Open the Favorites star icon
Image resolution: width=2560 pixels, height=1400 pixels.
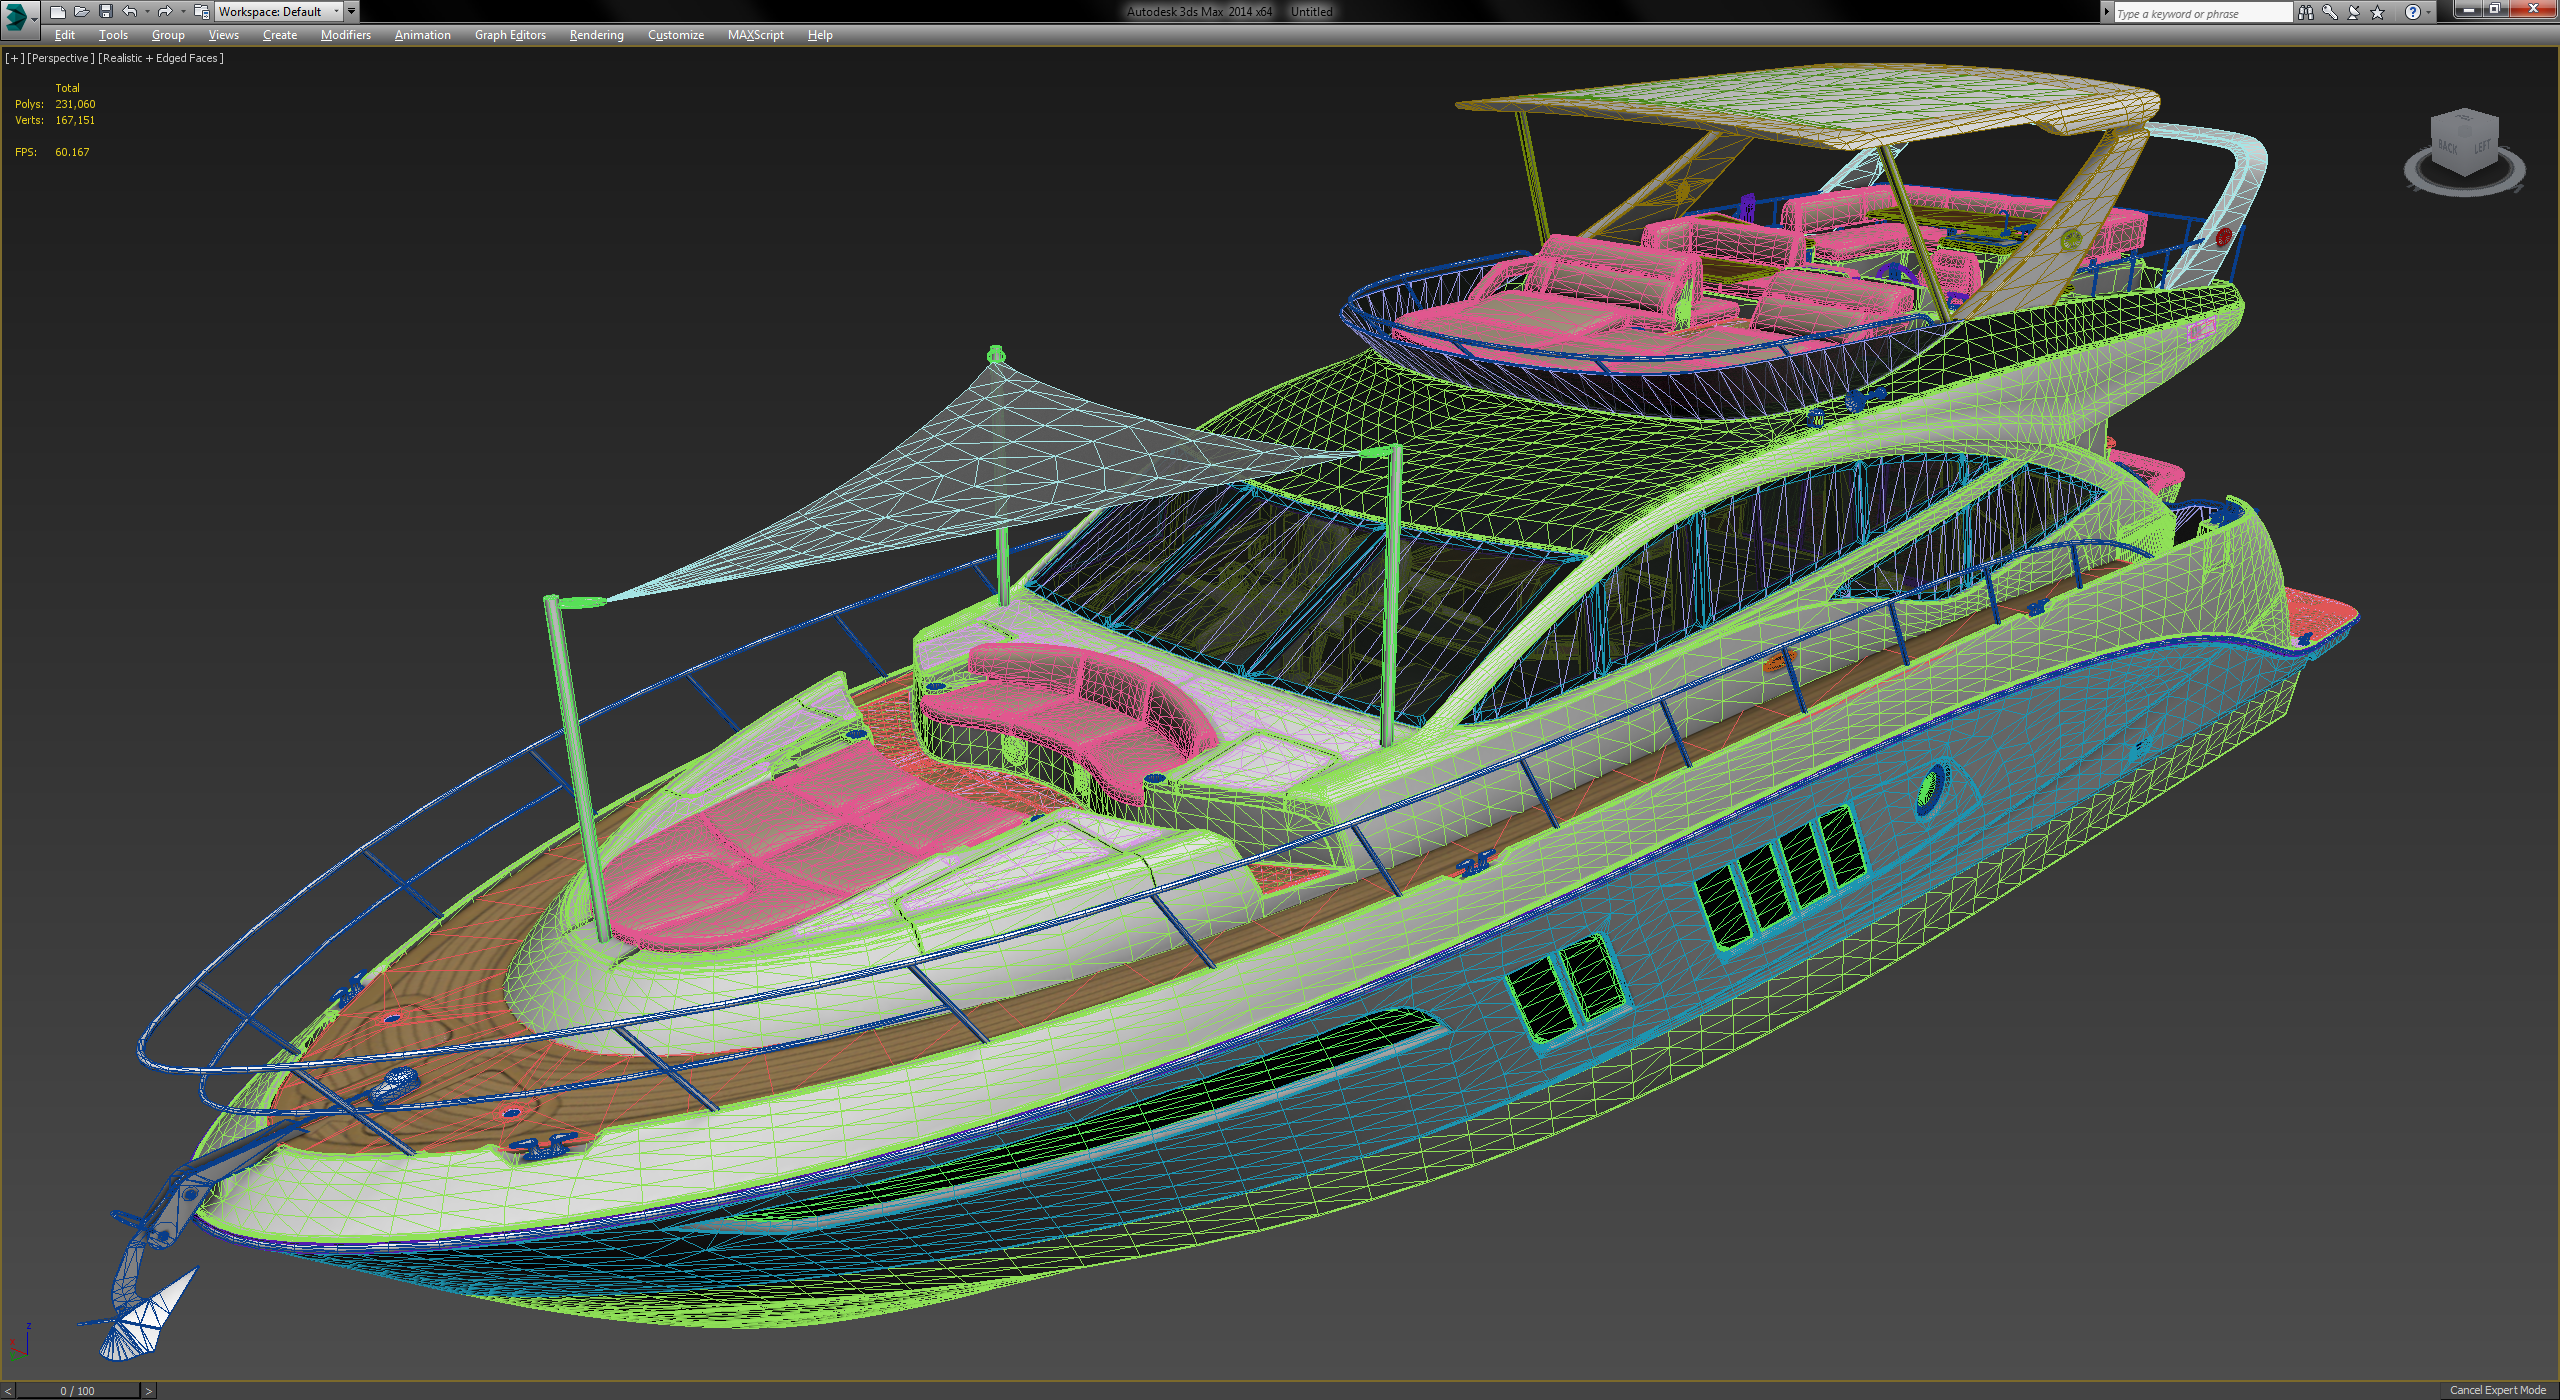(2377, 12)
